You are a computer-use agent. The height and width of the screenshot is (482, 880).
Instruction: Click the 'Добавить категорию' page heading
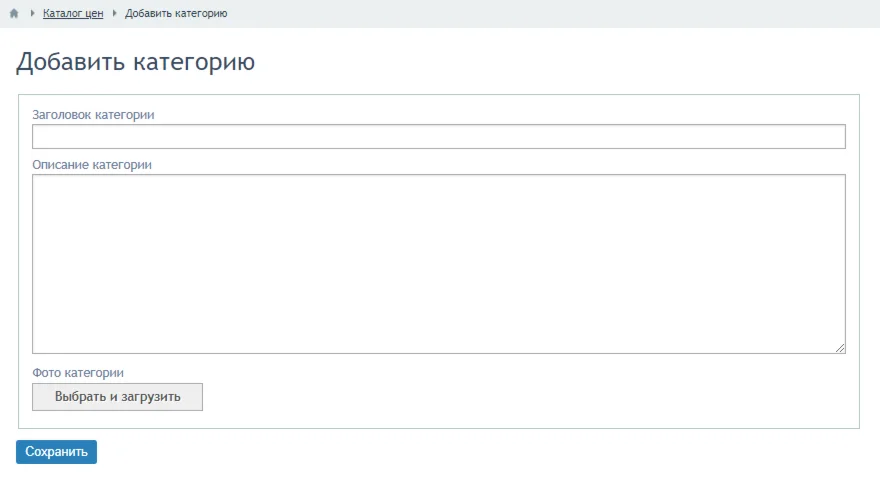[135, 62]
